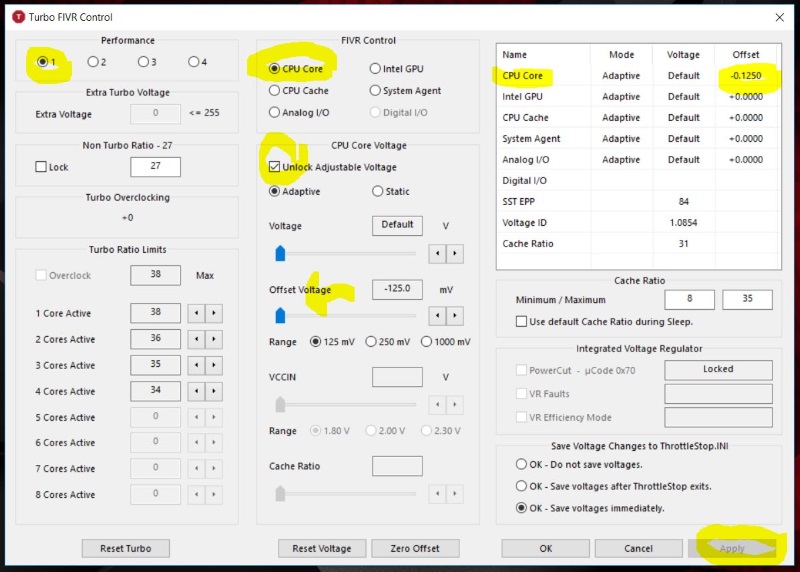
Task: Select Analog I/O row in voltage table
Action: pos(638,159)
